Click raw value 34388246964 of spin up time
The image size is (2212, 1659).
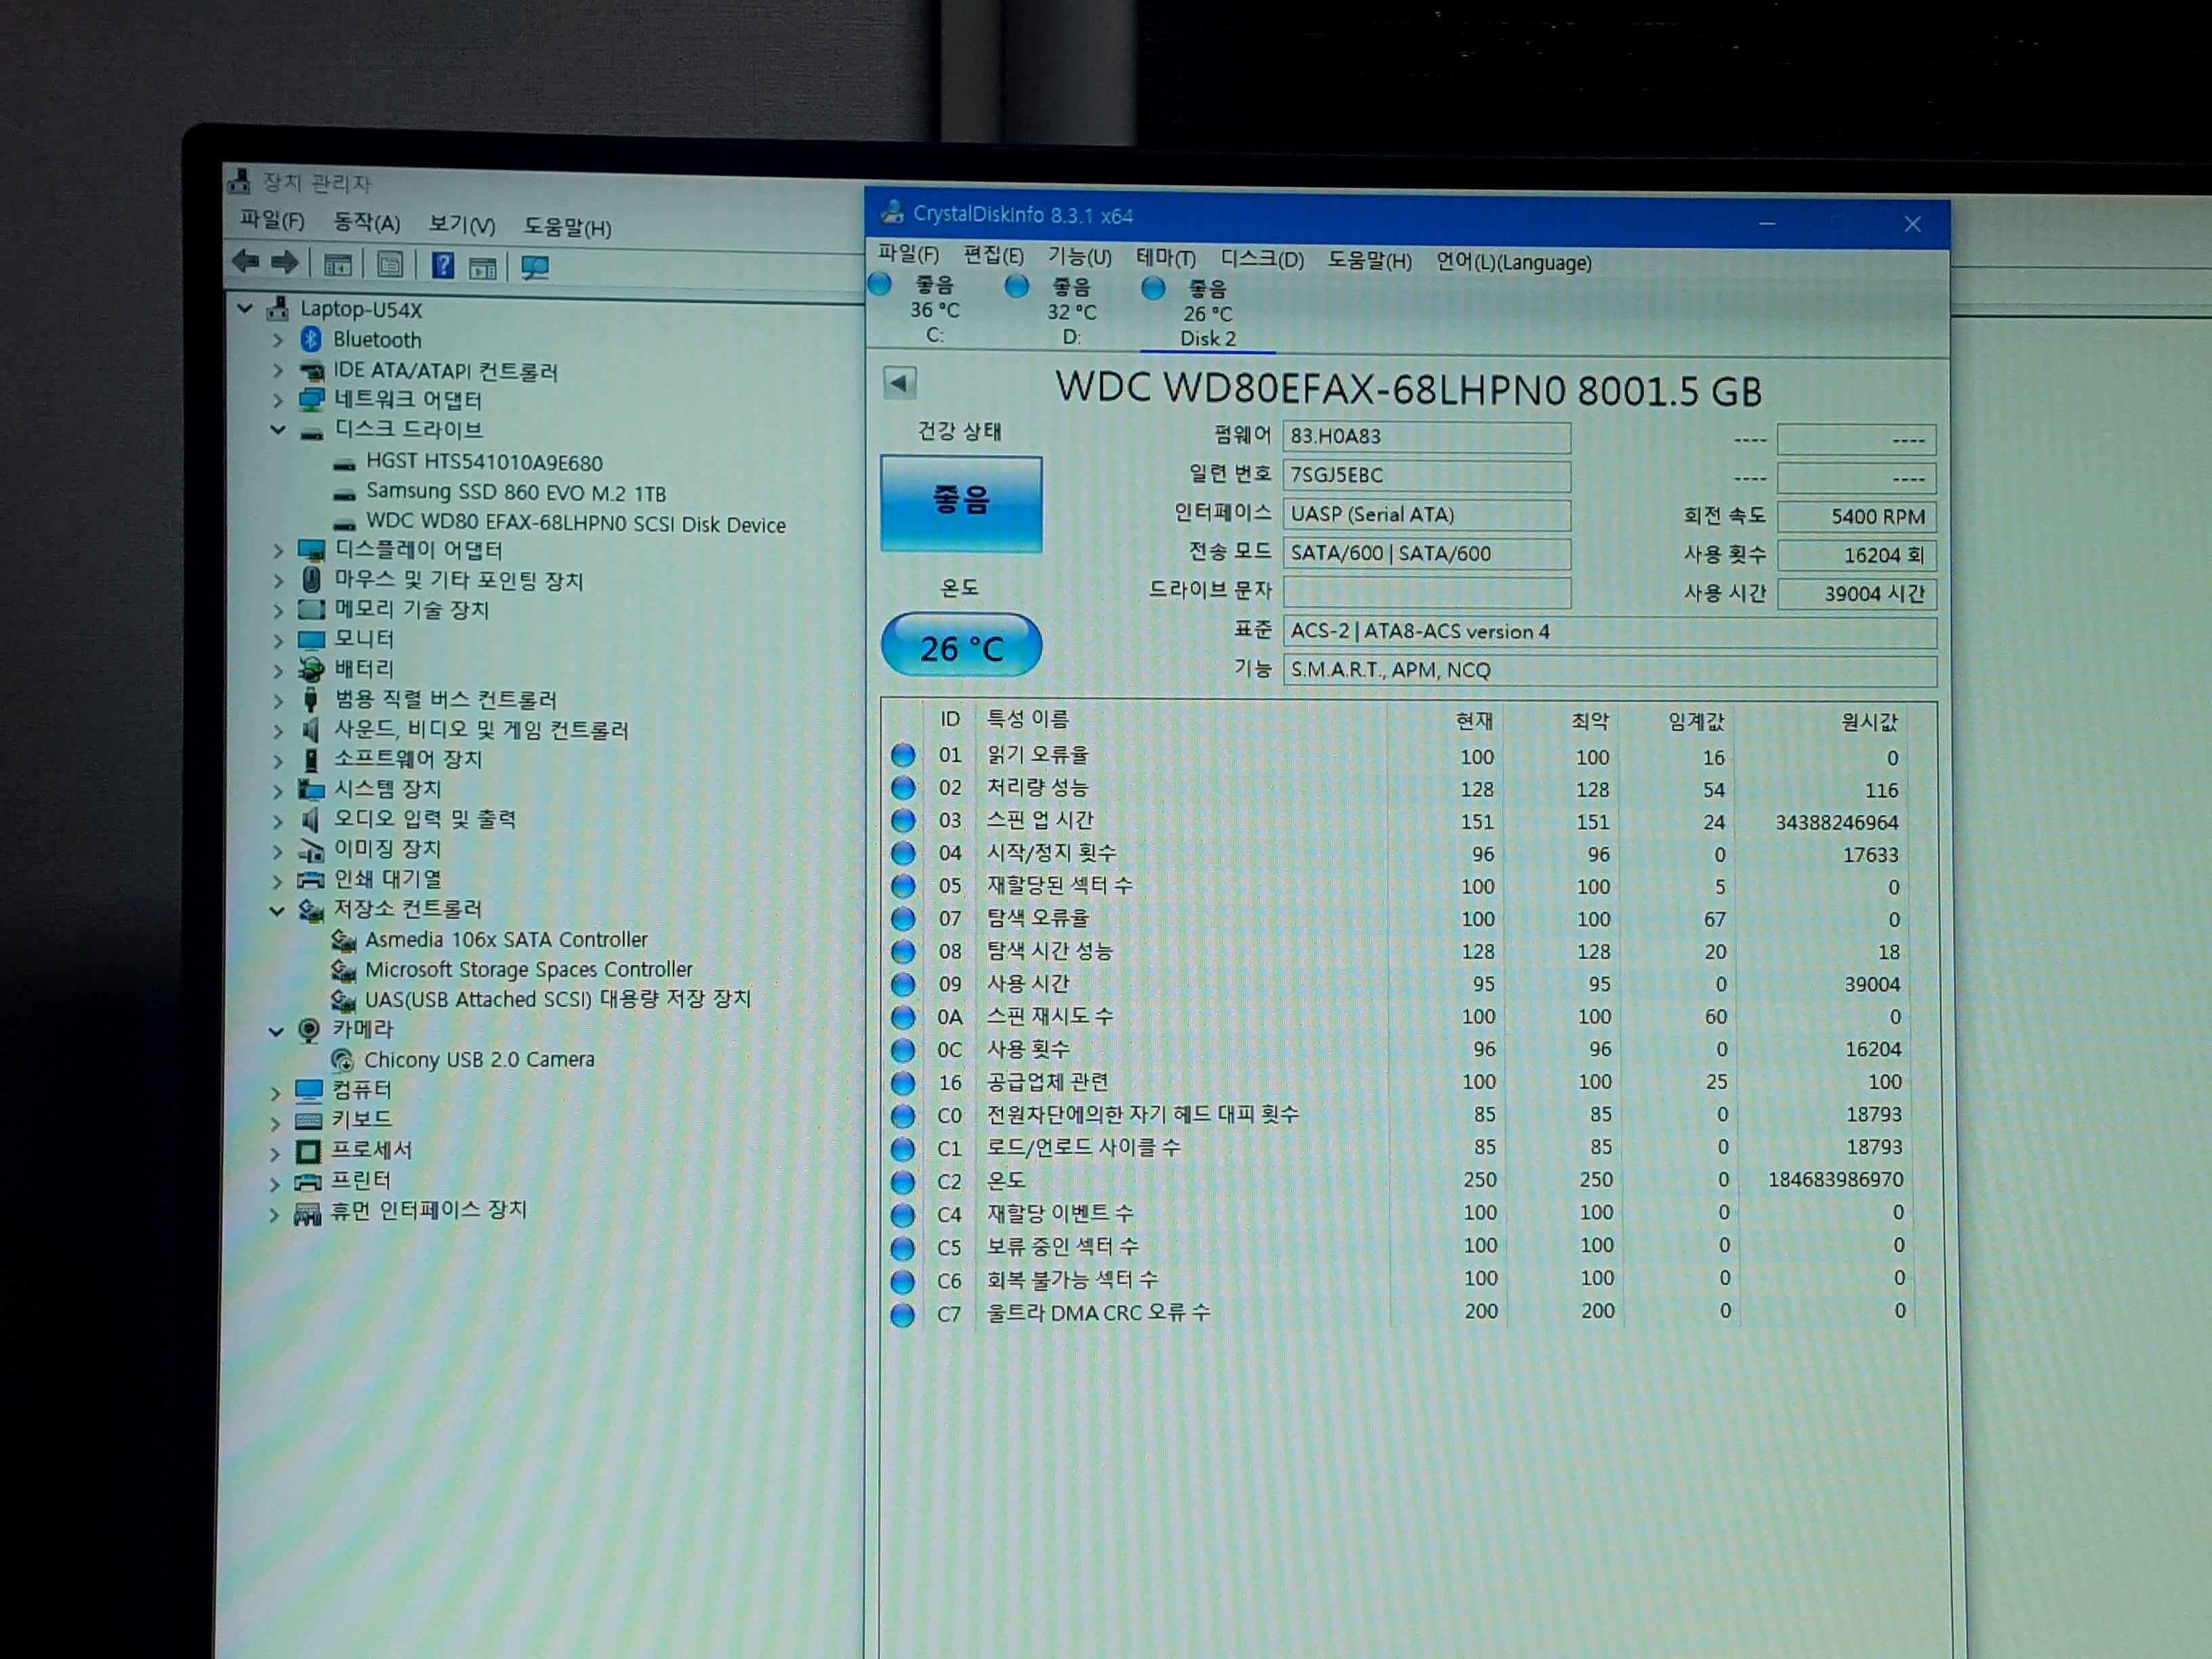1837,822
